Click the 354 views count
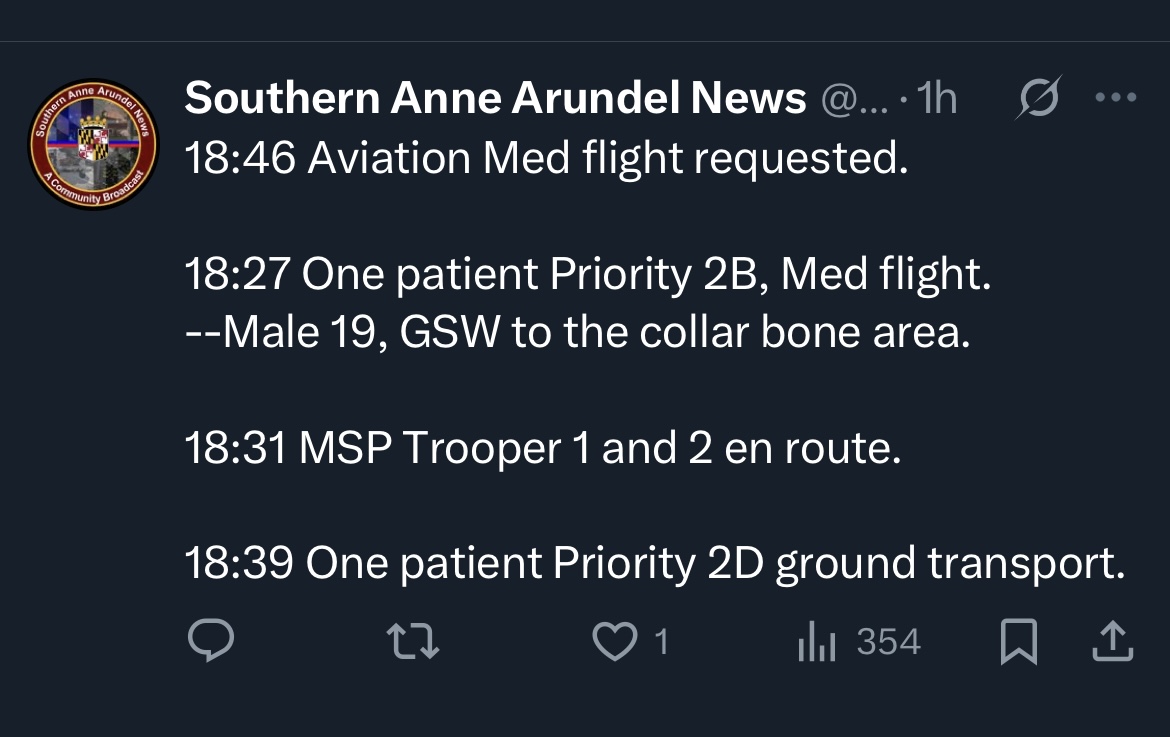The image size is (1170, 737). pos(889,642)
